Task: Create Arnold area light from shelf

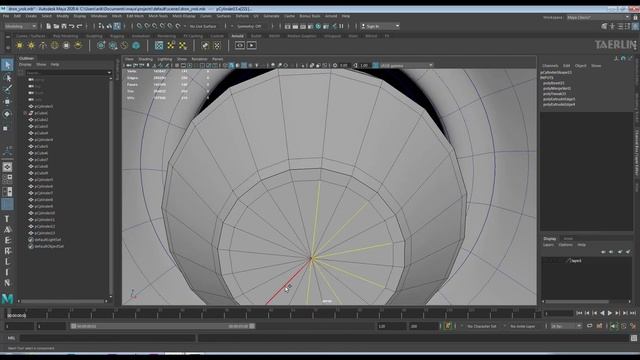Action: tap(19, 45)
